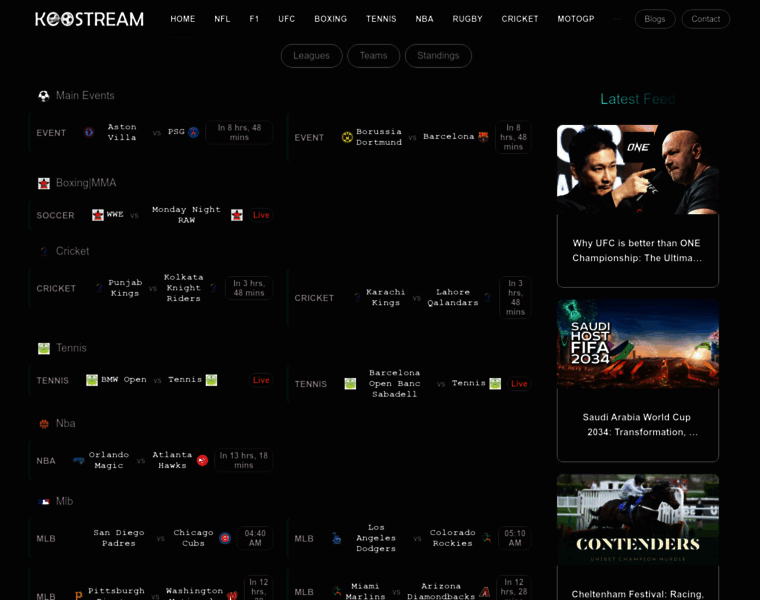
Task: Click the Kolkata Knight Riders icon
Action: coord(213,288)
